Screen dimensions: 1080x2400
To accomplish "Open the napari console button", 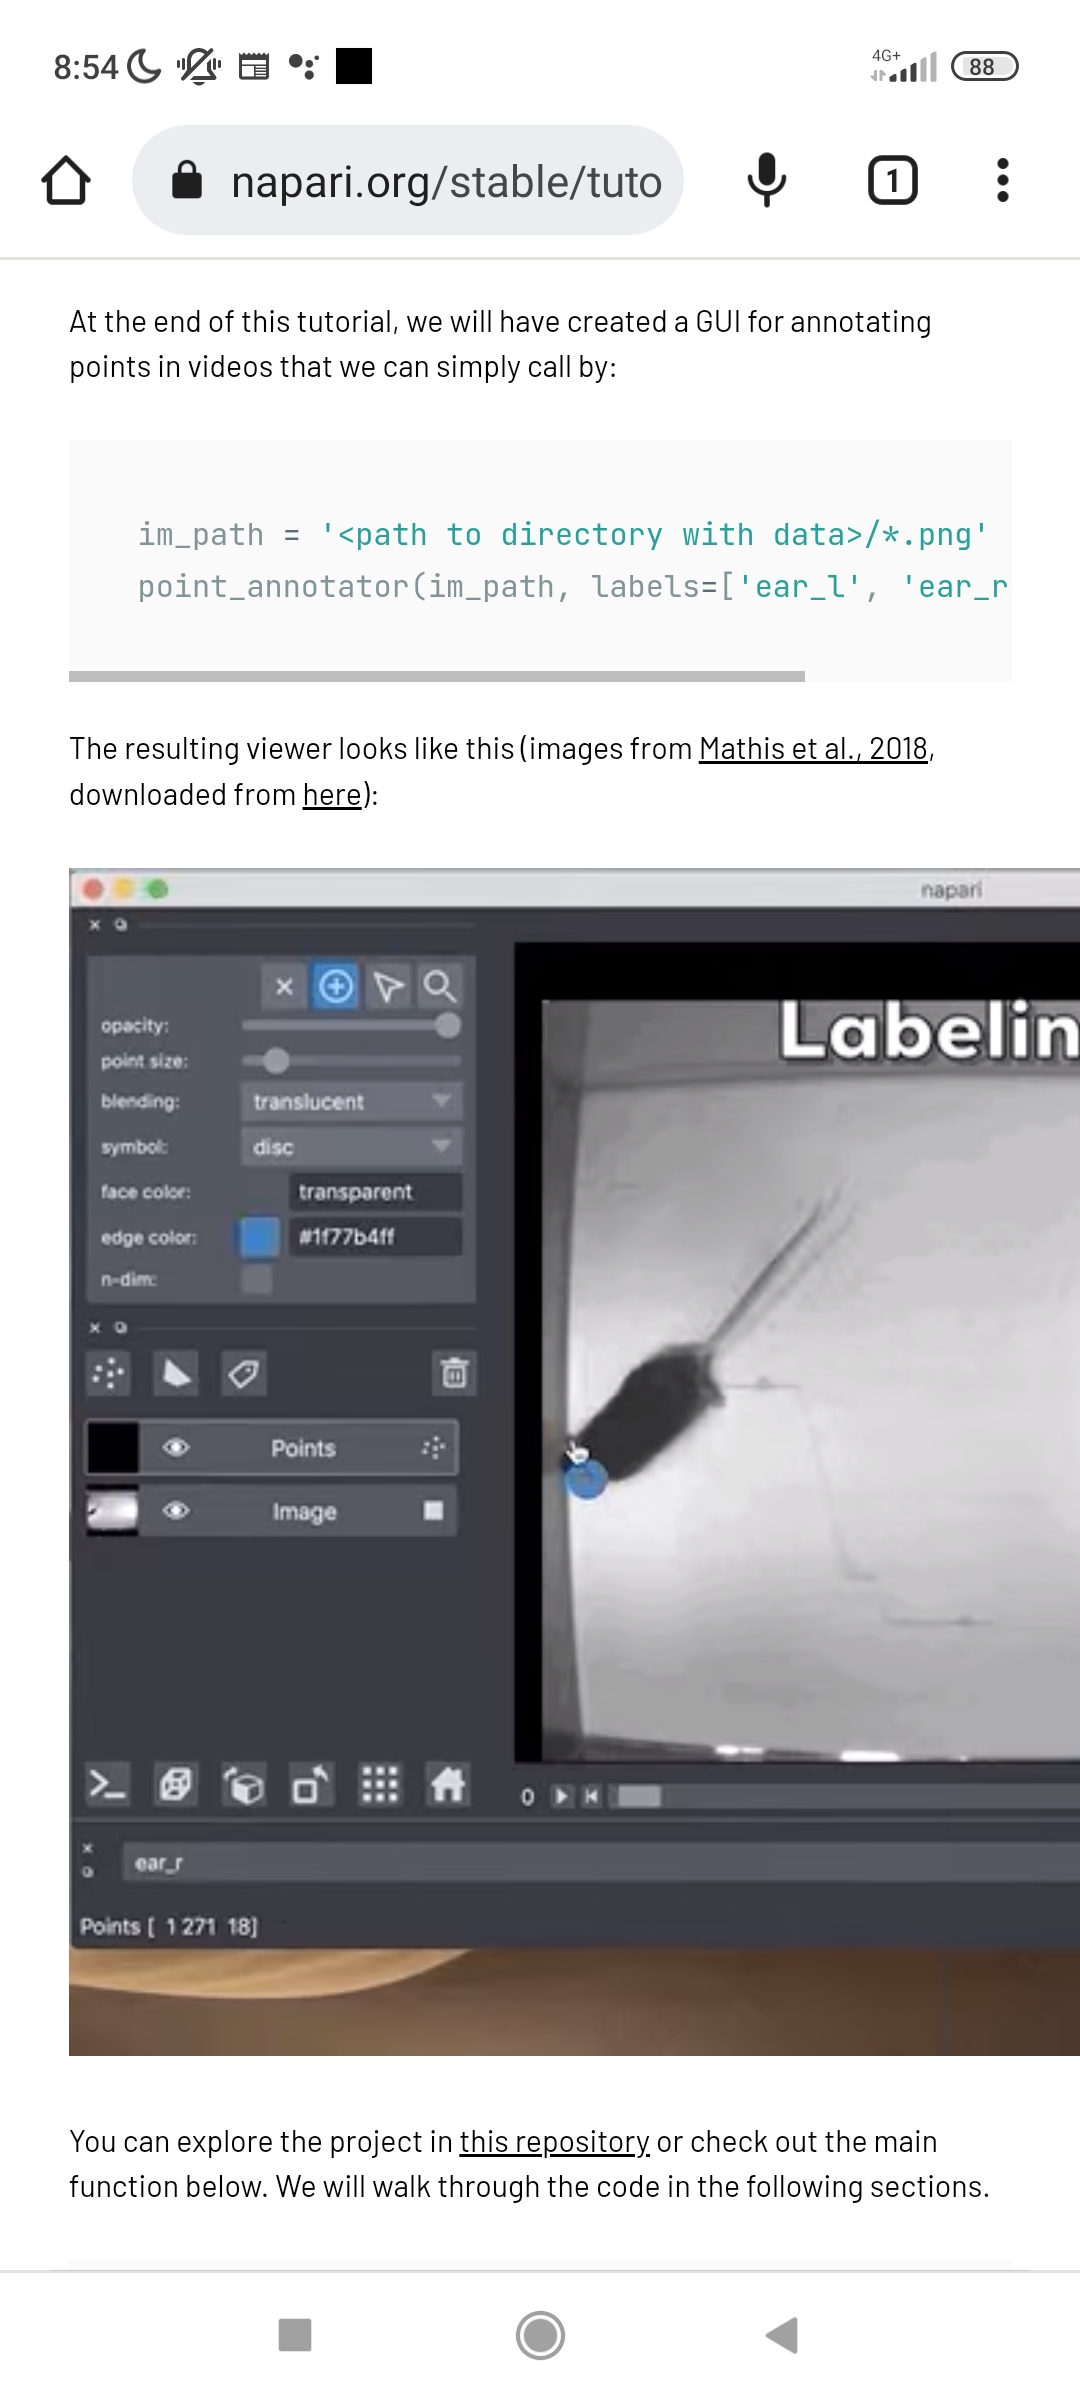I will coord(107,1784).
